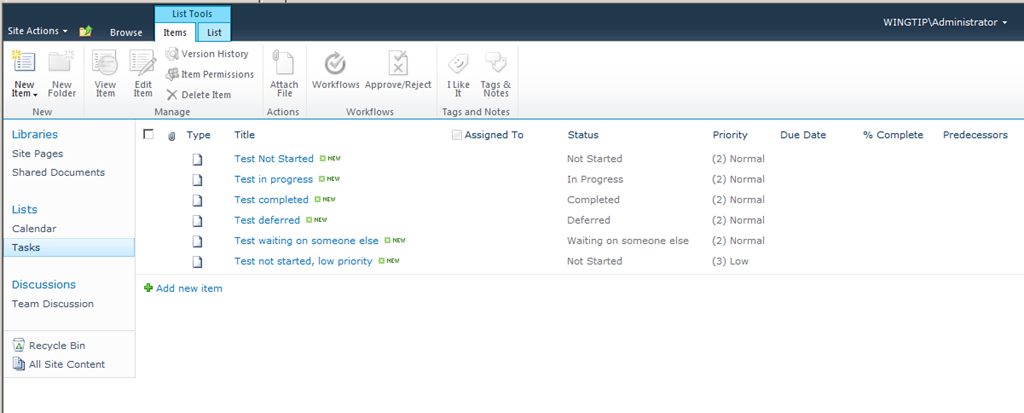Viewport: 1024px width, 413px height.
Task: Click the Attach File icon
Action: click(284, 63)
